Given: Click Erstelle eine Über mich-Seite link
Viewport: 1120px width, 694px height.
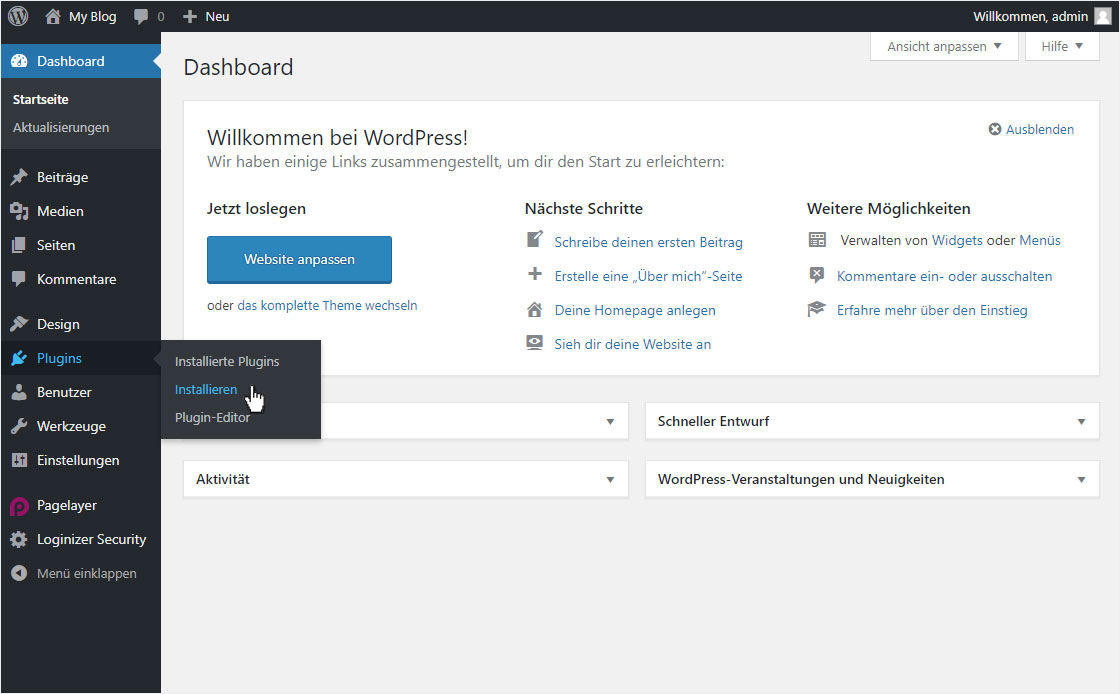Looking at the screenshot, I should click(649, 276).
